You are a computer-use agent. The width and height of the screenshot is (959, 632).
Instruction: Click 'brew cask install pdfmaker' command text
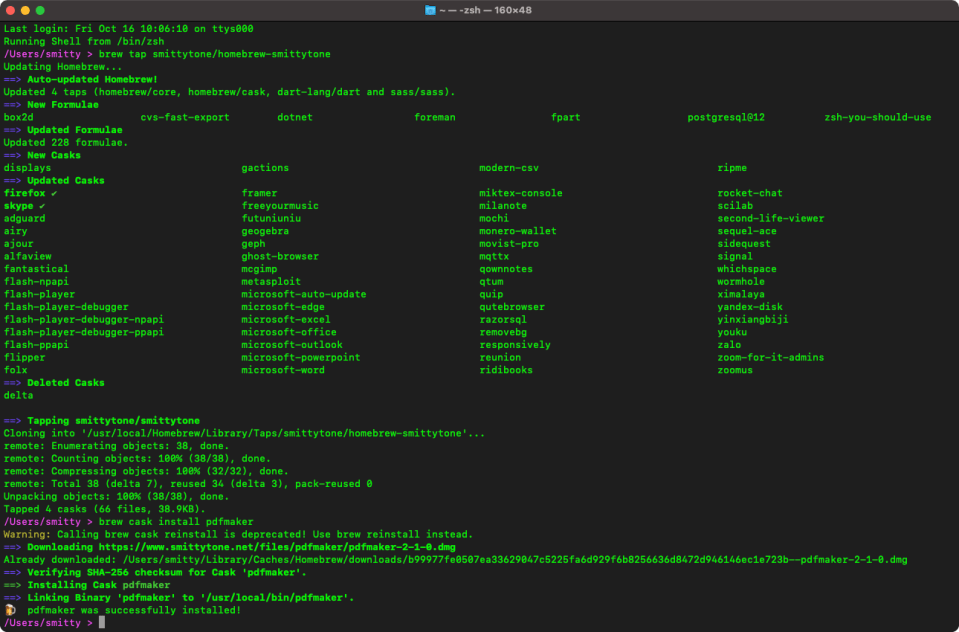point(174,522)
